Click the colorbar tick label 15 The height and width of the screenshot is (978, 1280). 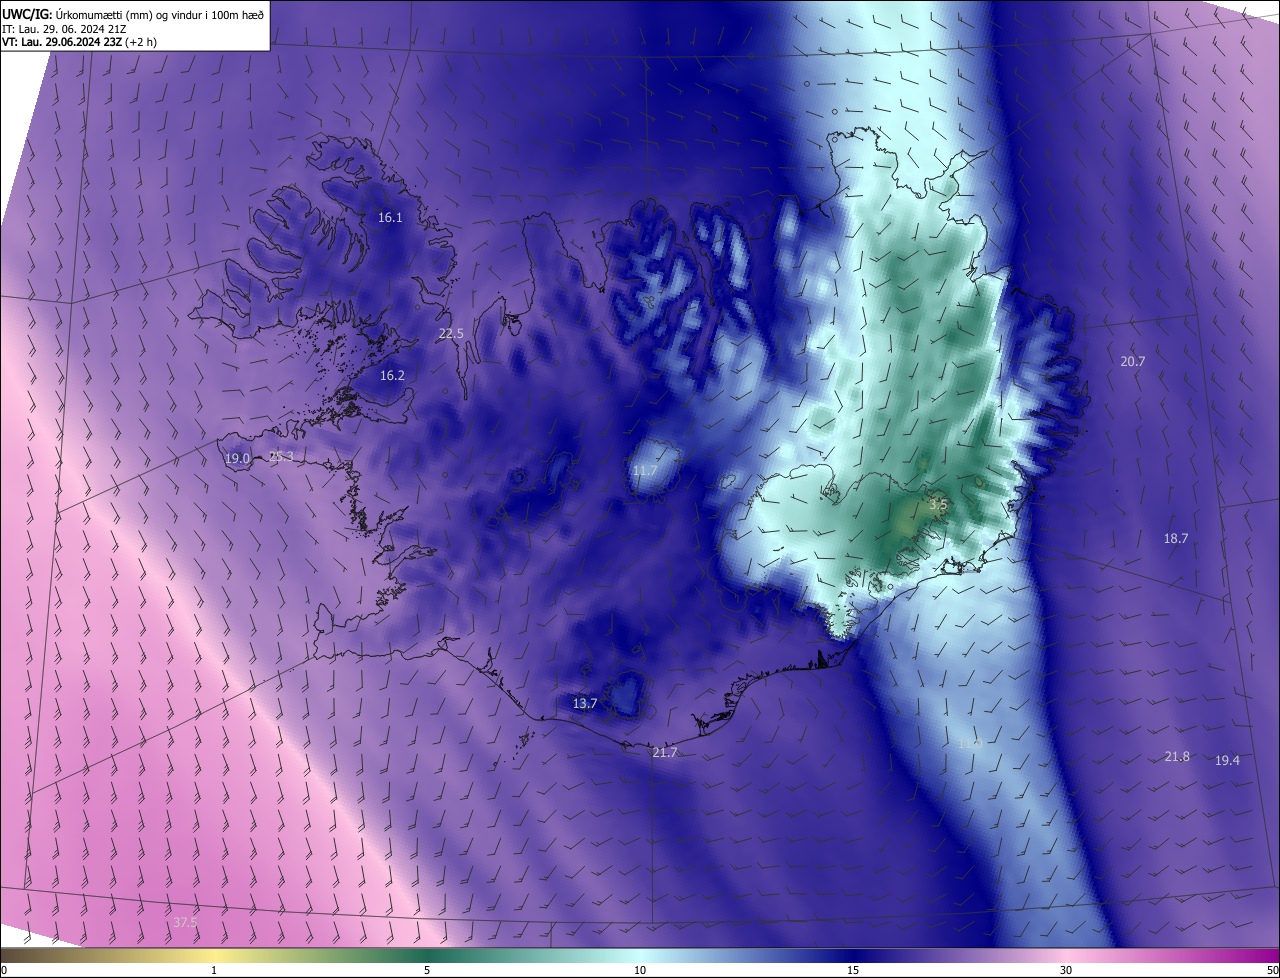853,970
